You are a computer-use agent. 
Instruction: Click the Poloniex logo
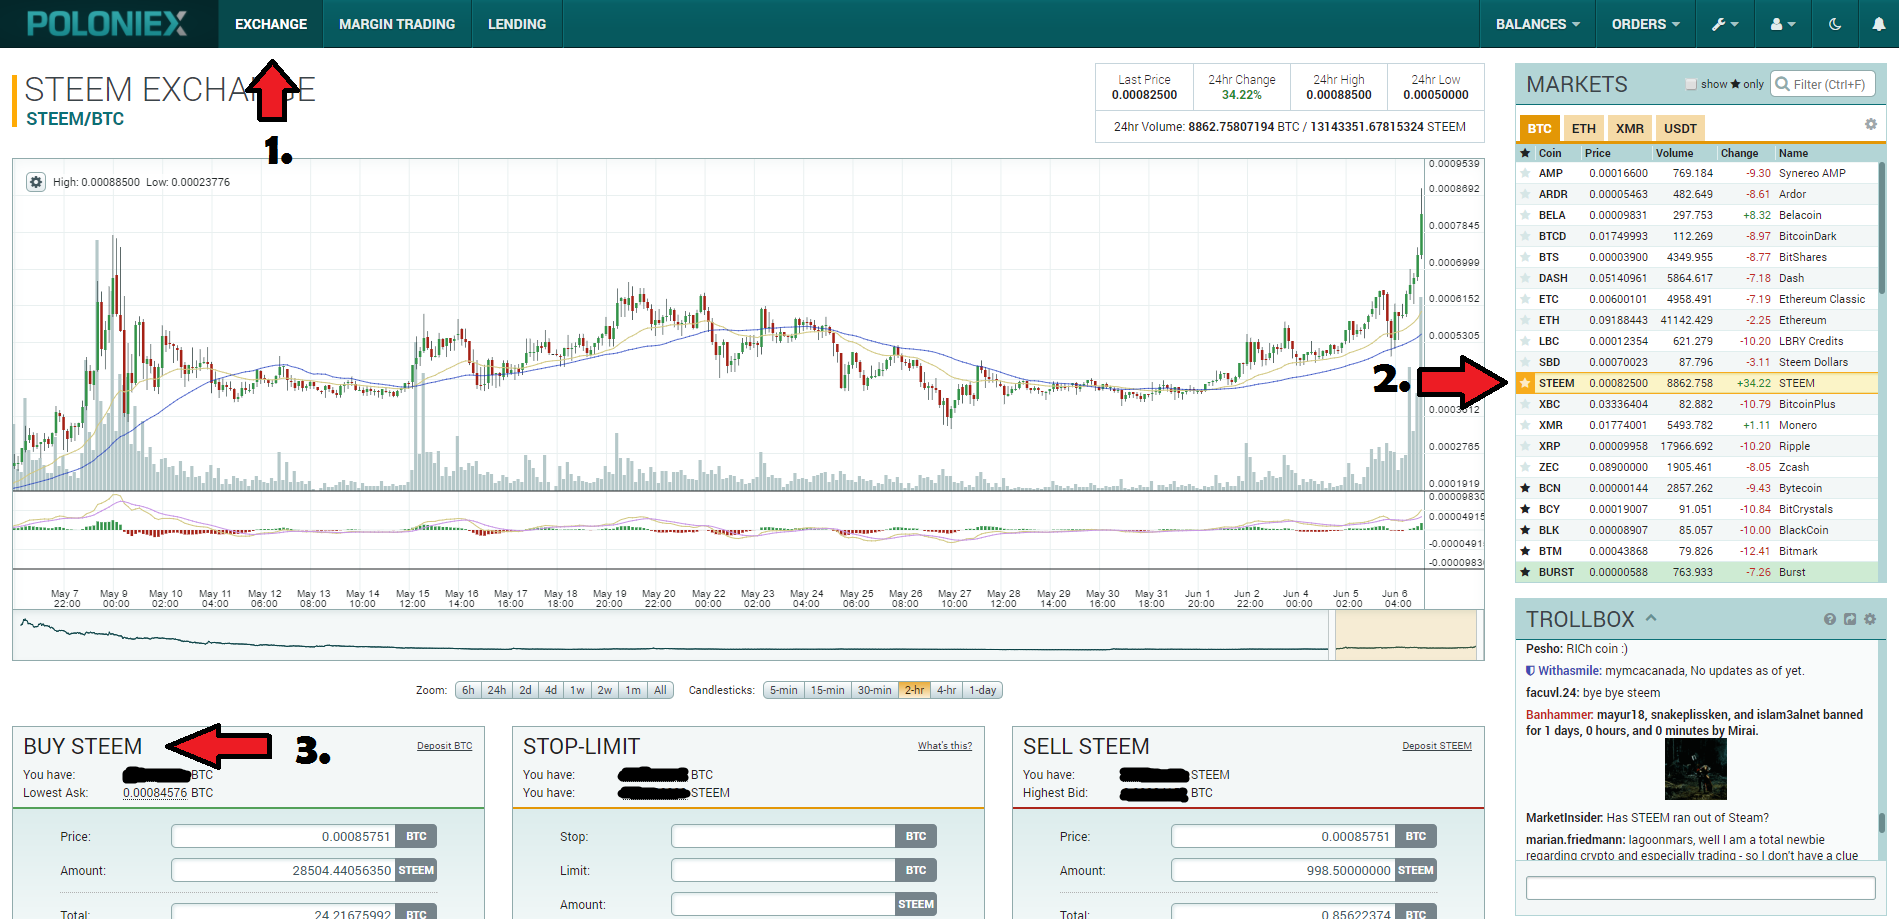point(107,24)
